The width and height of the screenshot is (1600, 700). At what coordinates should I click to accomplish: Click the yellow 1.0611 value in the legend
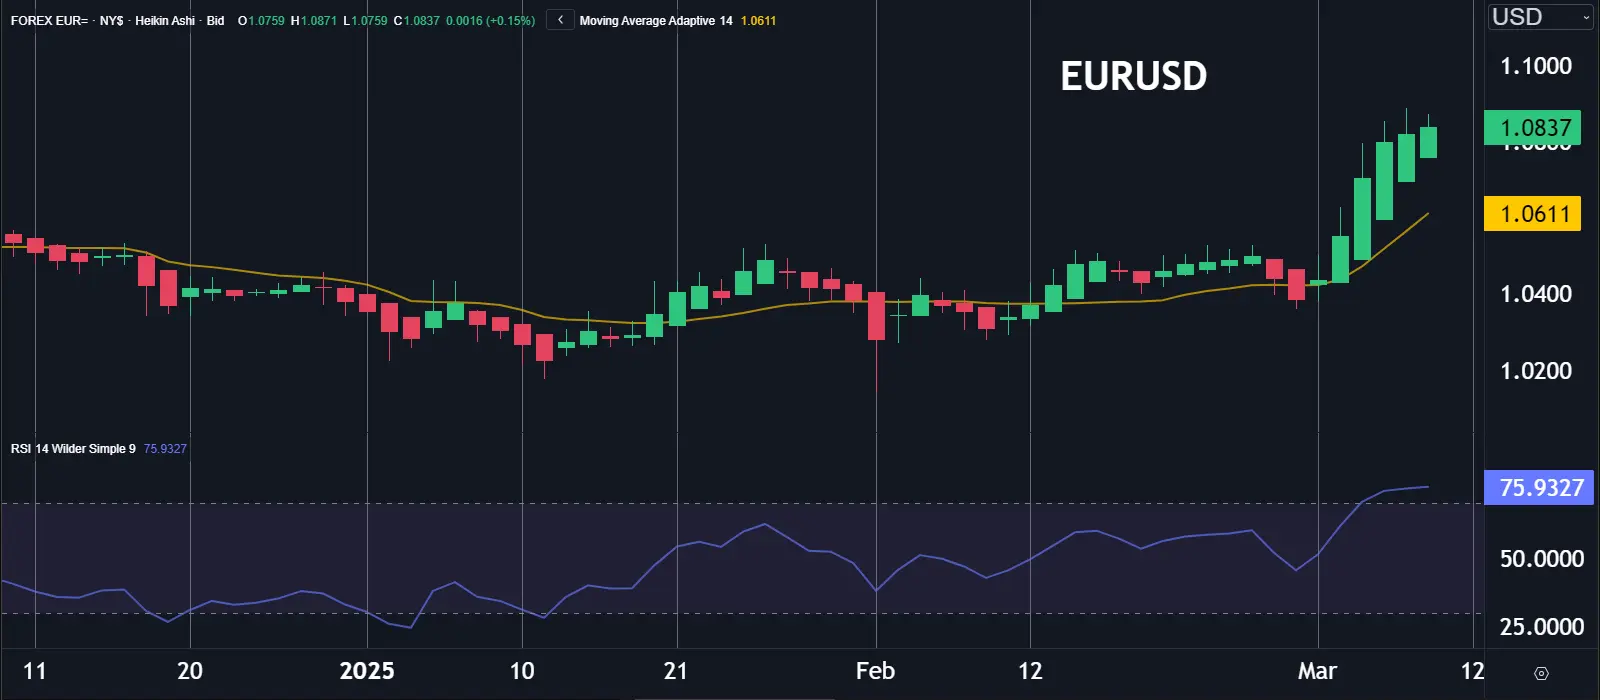coord(758,20)
